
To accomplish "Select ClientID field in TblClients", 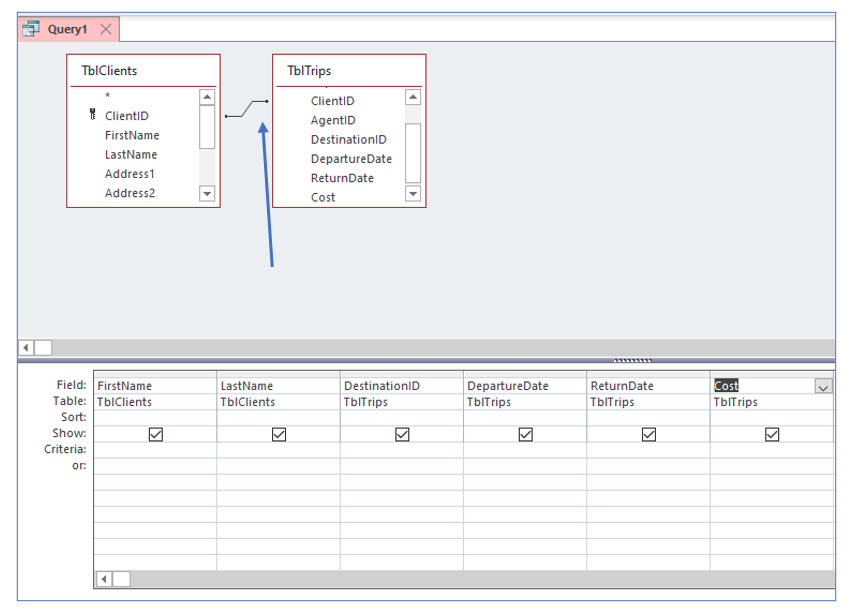I will click(126, 116).
